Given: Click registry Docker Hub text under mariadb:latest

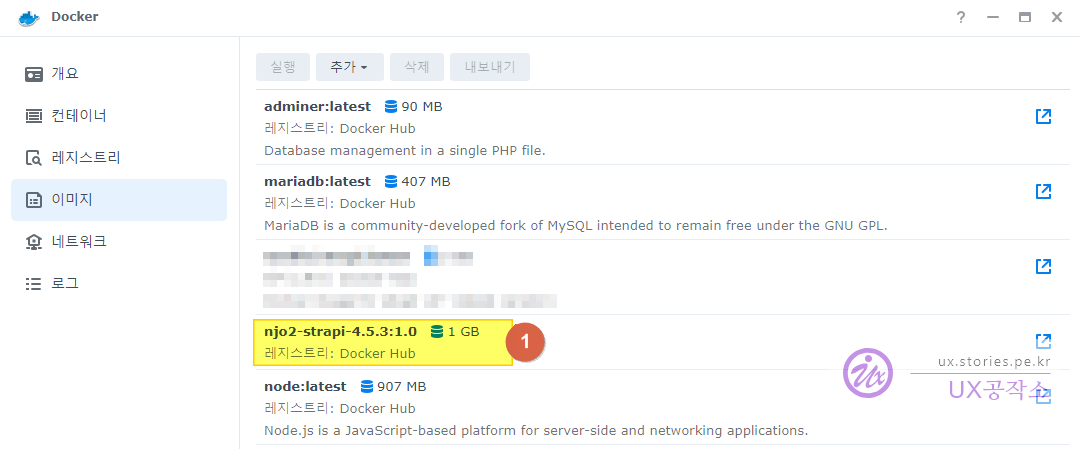Looking at the screenshot, I should tap(340, 204).
